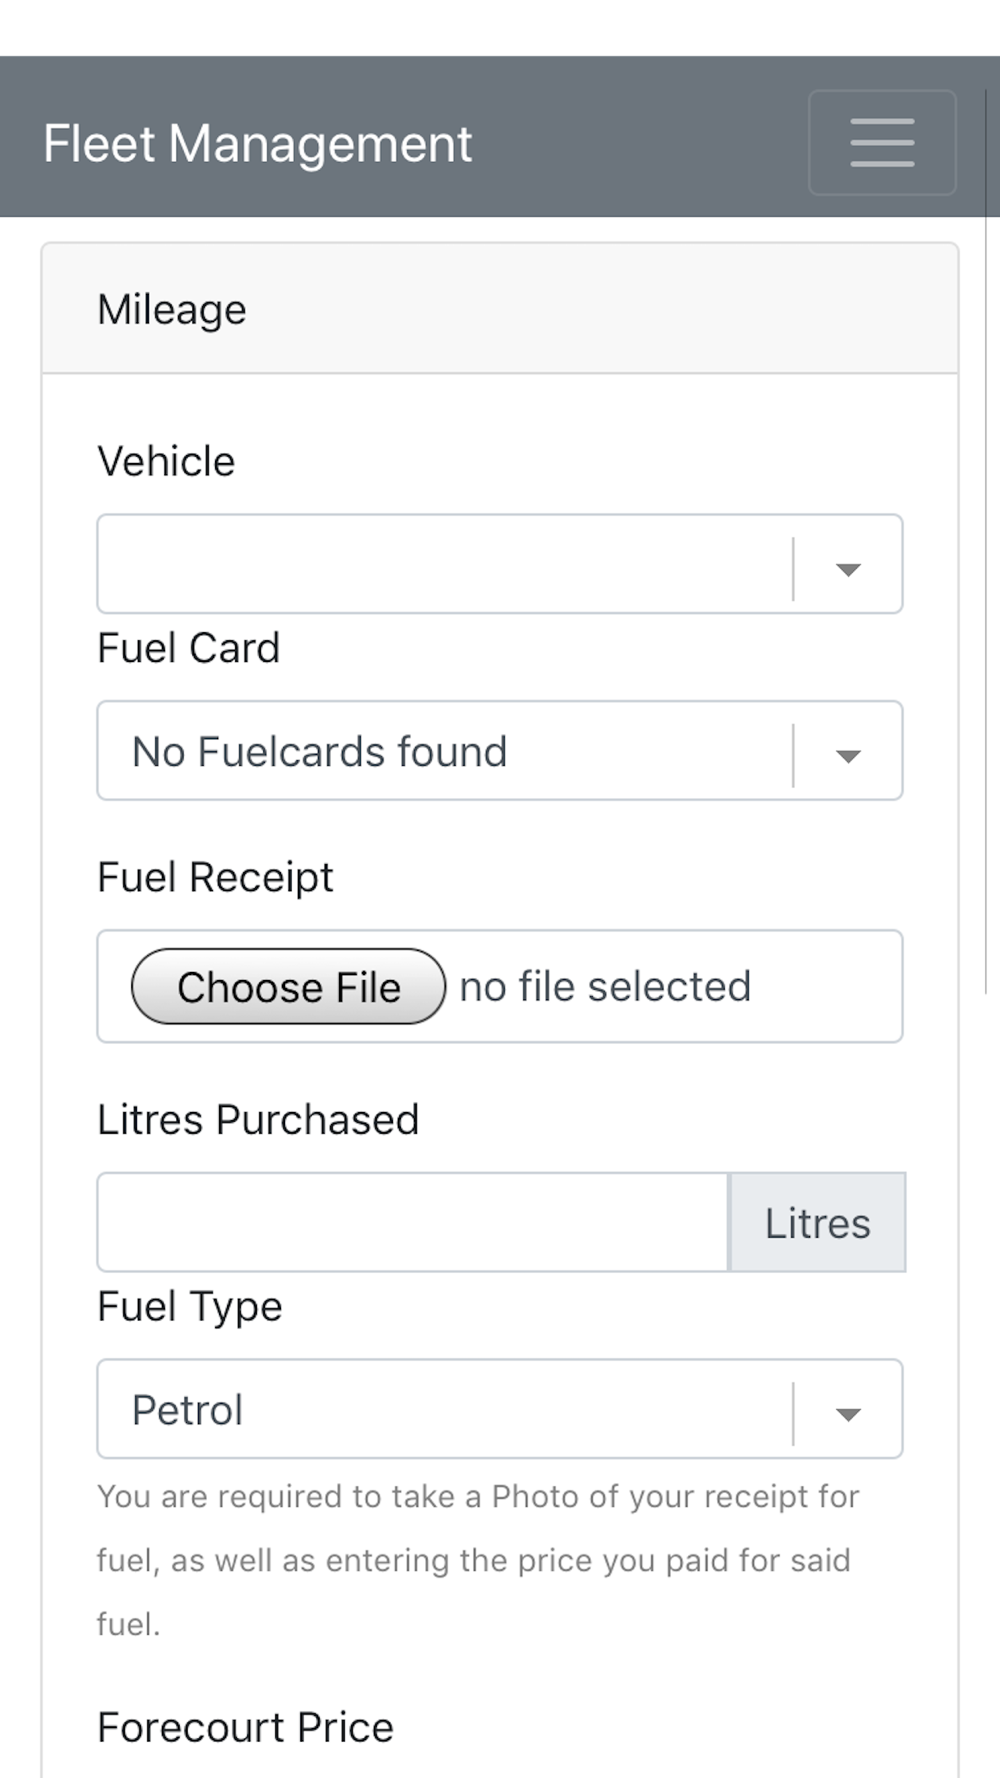Click the Fleet Management brand link
The image size is (1000, 1778).
click(x=257, y=144)
